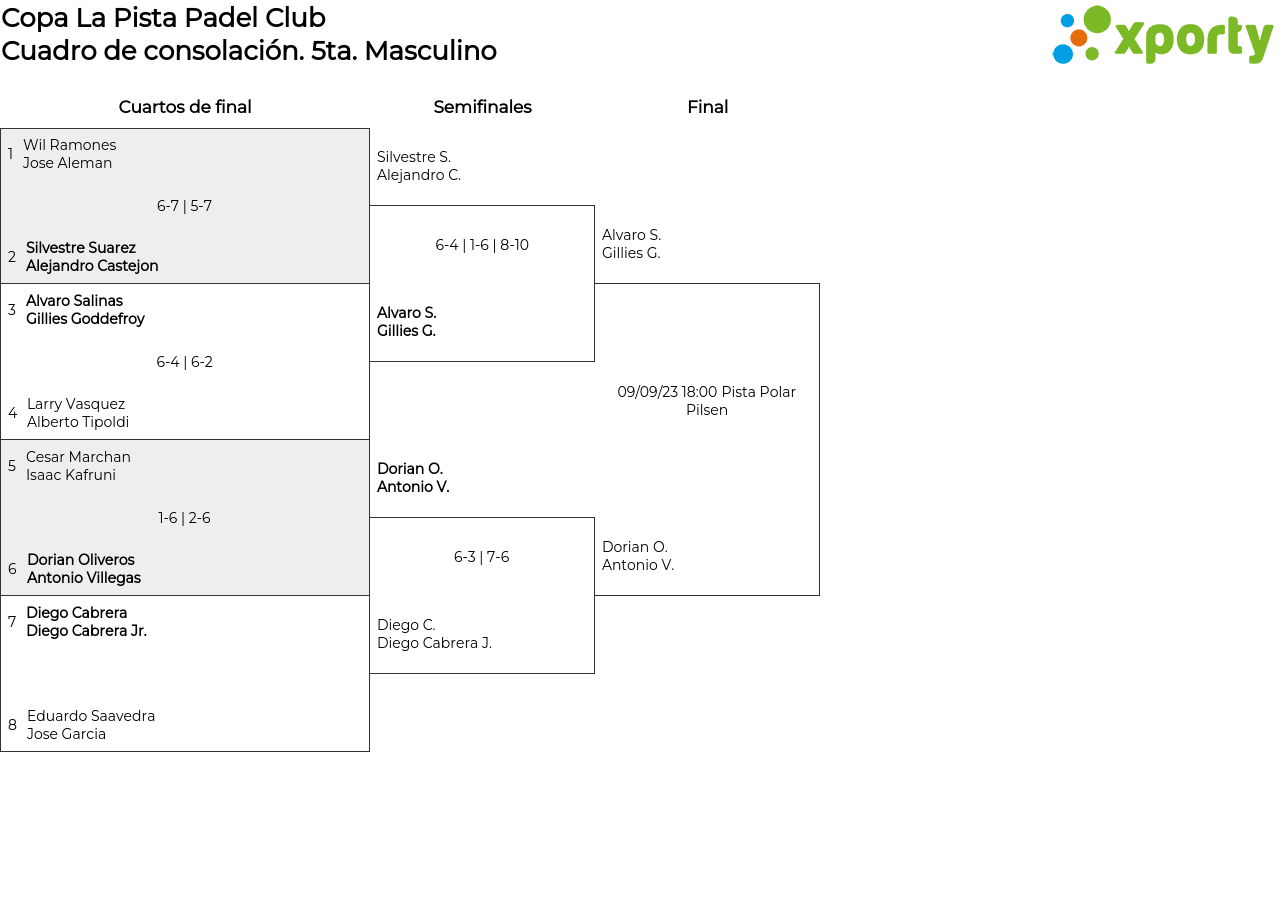Open the Alvaro Salinas / Gillies Goddefroy entry
The height and width of the screenshot is (916, 1280).
(x=85, y=310)
